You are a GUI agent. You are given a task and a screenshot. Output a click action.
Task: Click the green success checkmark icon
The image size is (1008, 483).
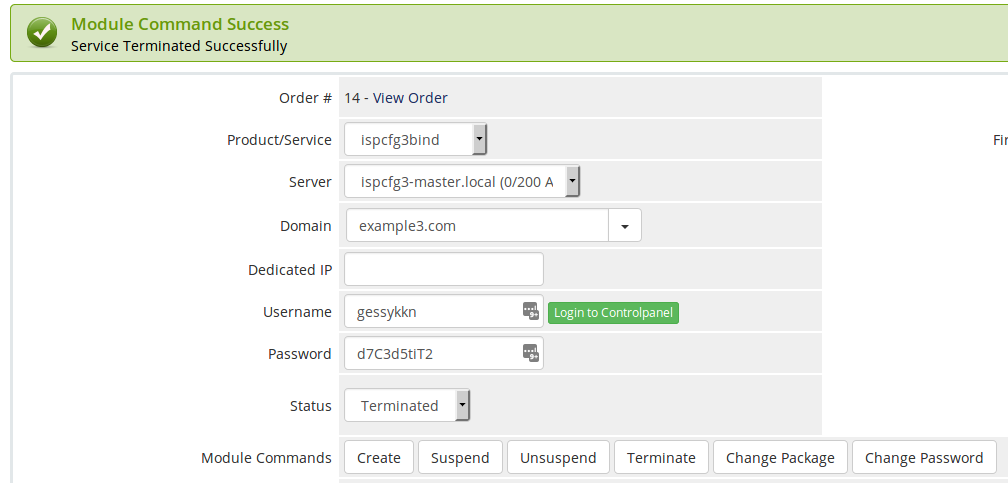42,33
